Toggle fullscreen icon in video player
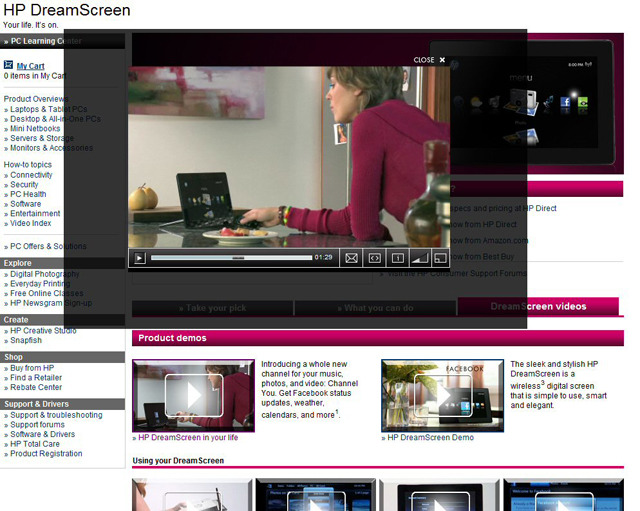Viewport: 640px width, 511px height. 440,258
